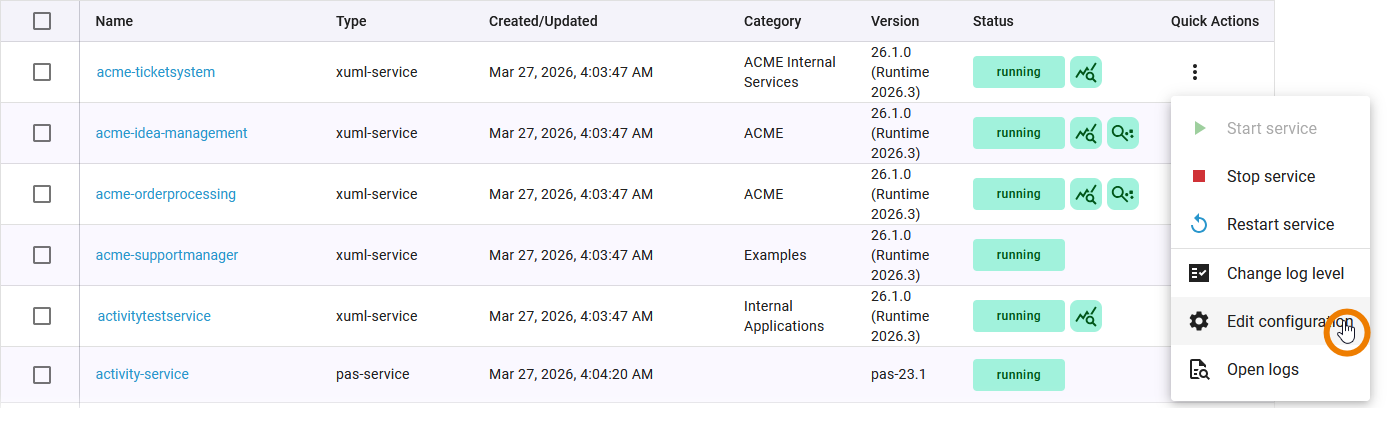
Task: Tick the activity-service row checkbox
Action: pos(42,375)
